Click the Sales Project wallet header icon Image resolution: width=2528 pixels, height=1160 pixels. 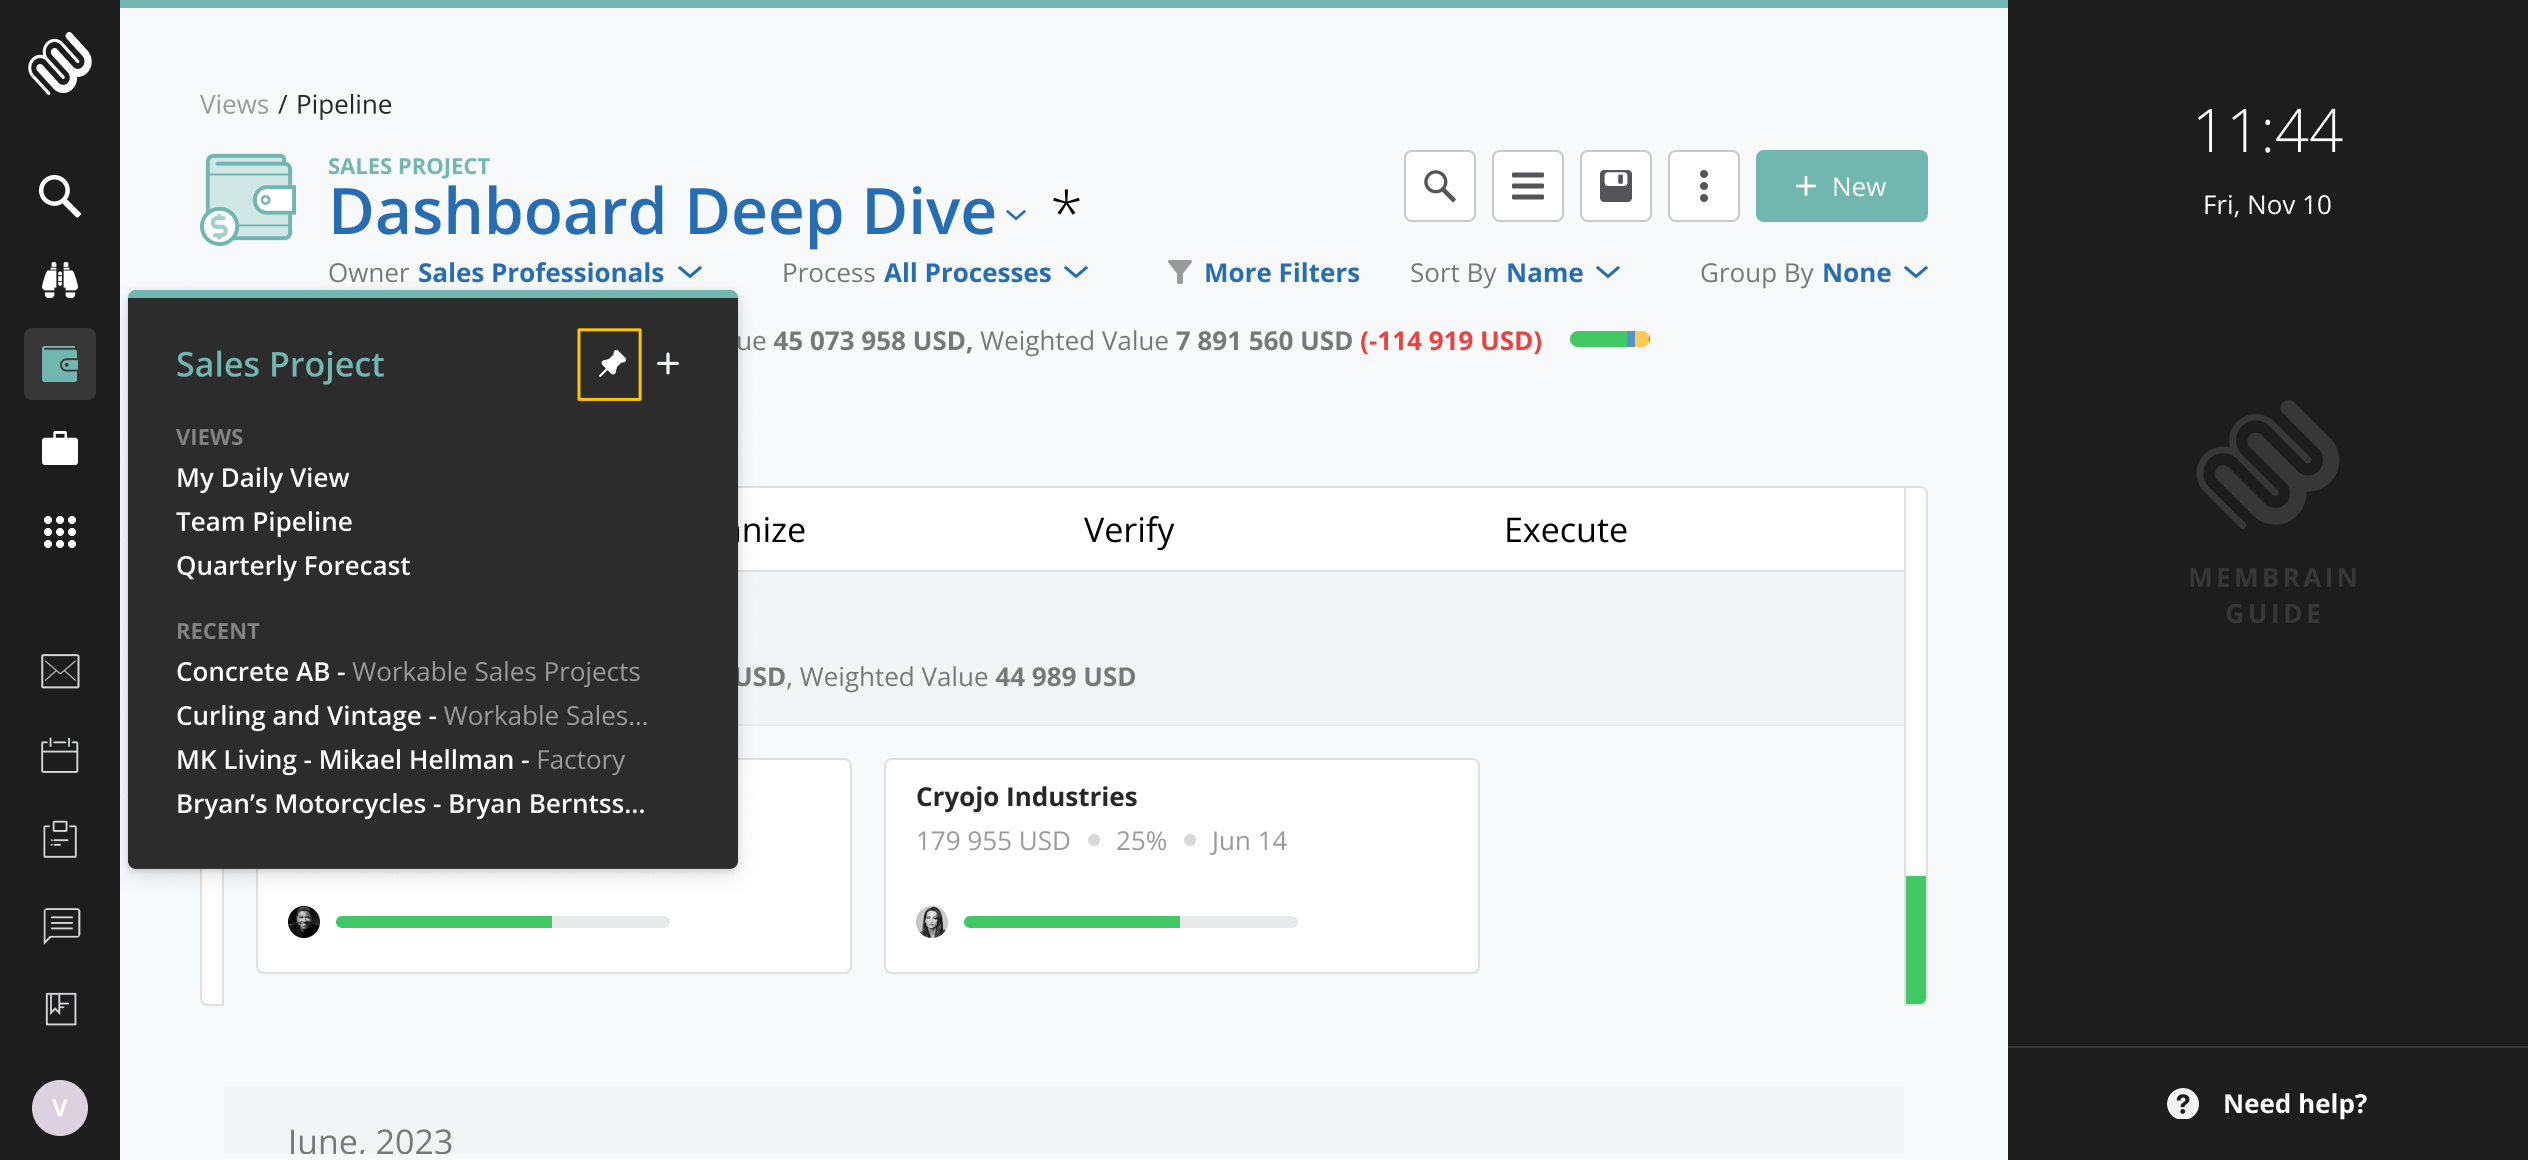249,199
